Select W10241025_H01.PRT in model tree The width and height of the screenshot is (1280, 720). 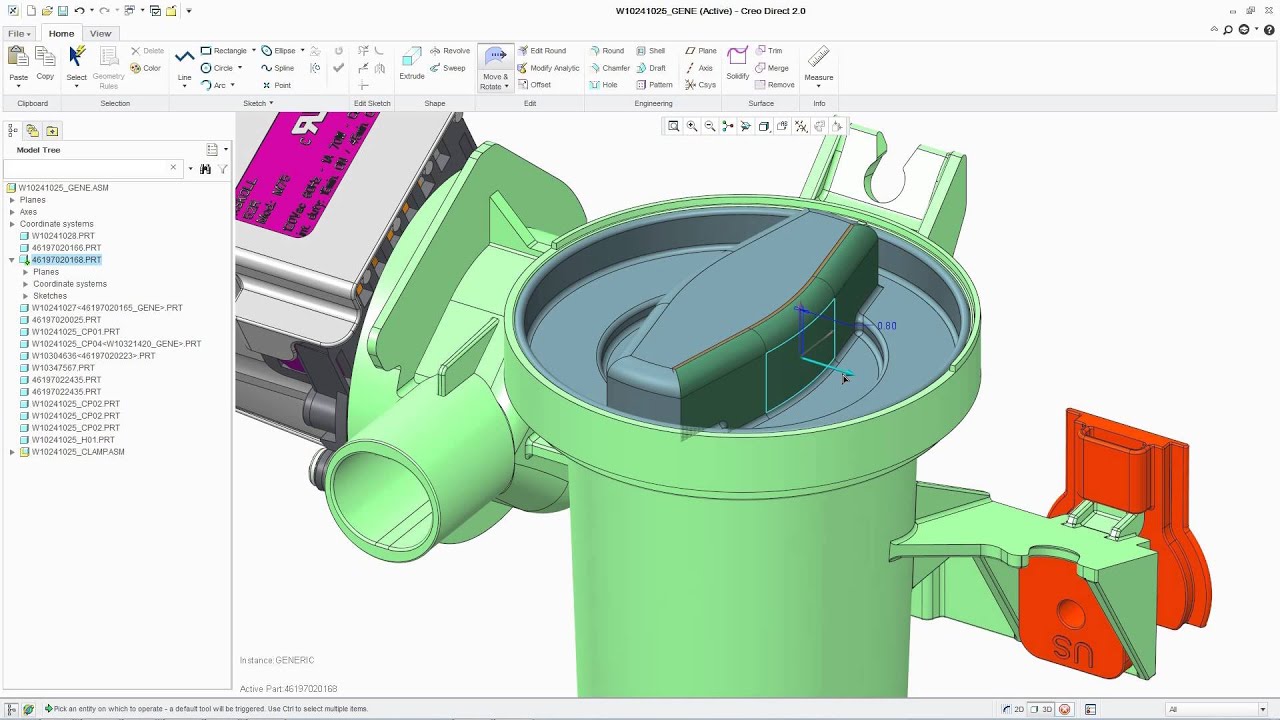click(73, 440)
